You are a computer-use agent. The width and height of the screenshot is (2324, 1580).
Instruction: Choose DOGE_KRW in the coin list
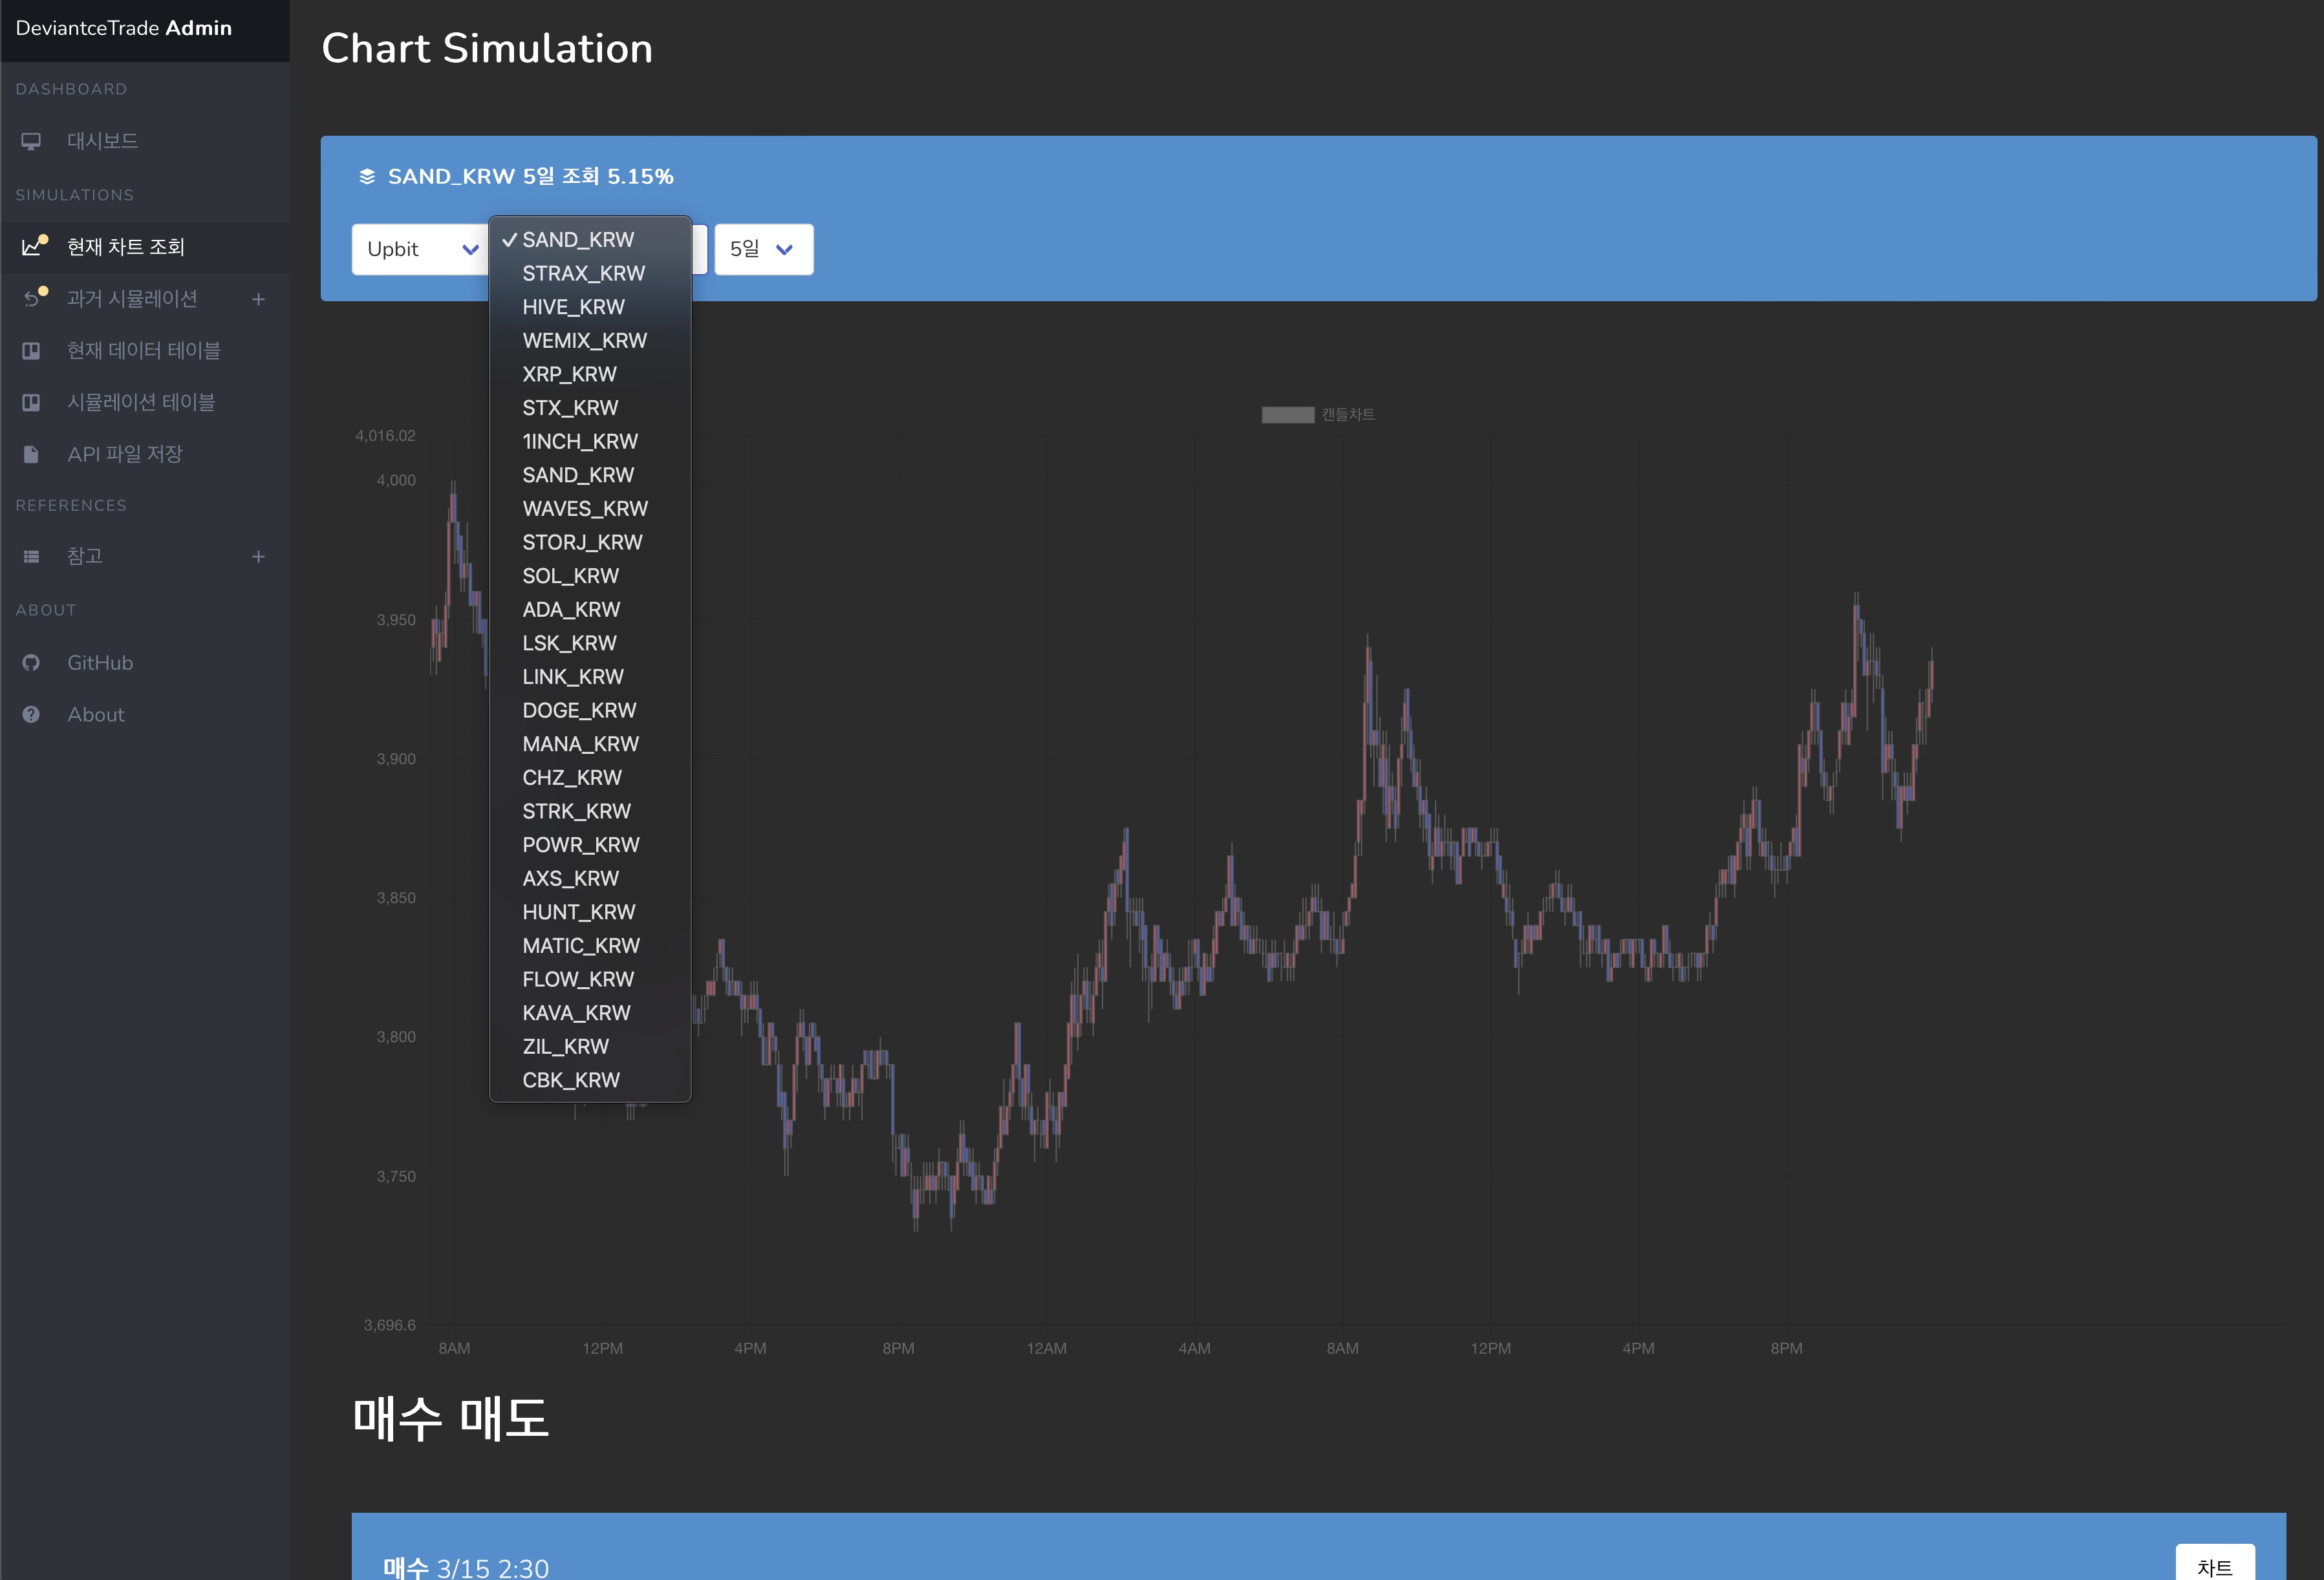coord(579,710)
